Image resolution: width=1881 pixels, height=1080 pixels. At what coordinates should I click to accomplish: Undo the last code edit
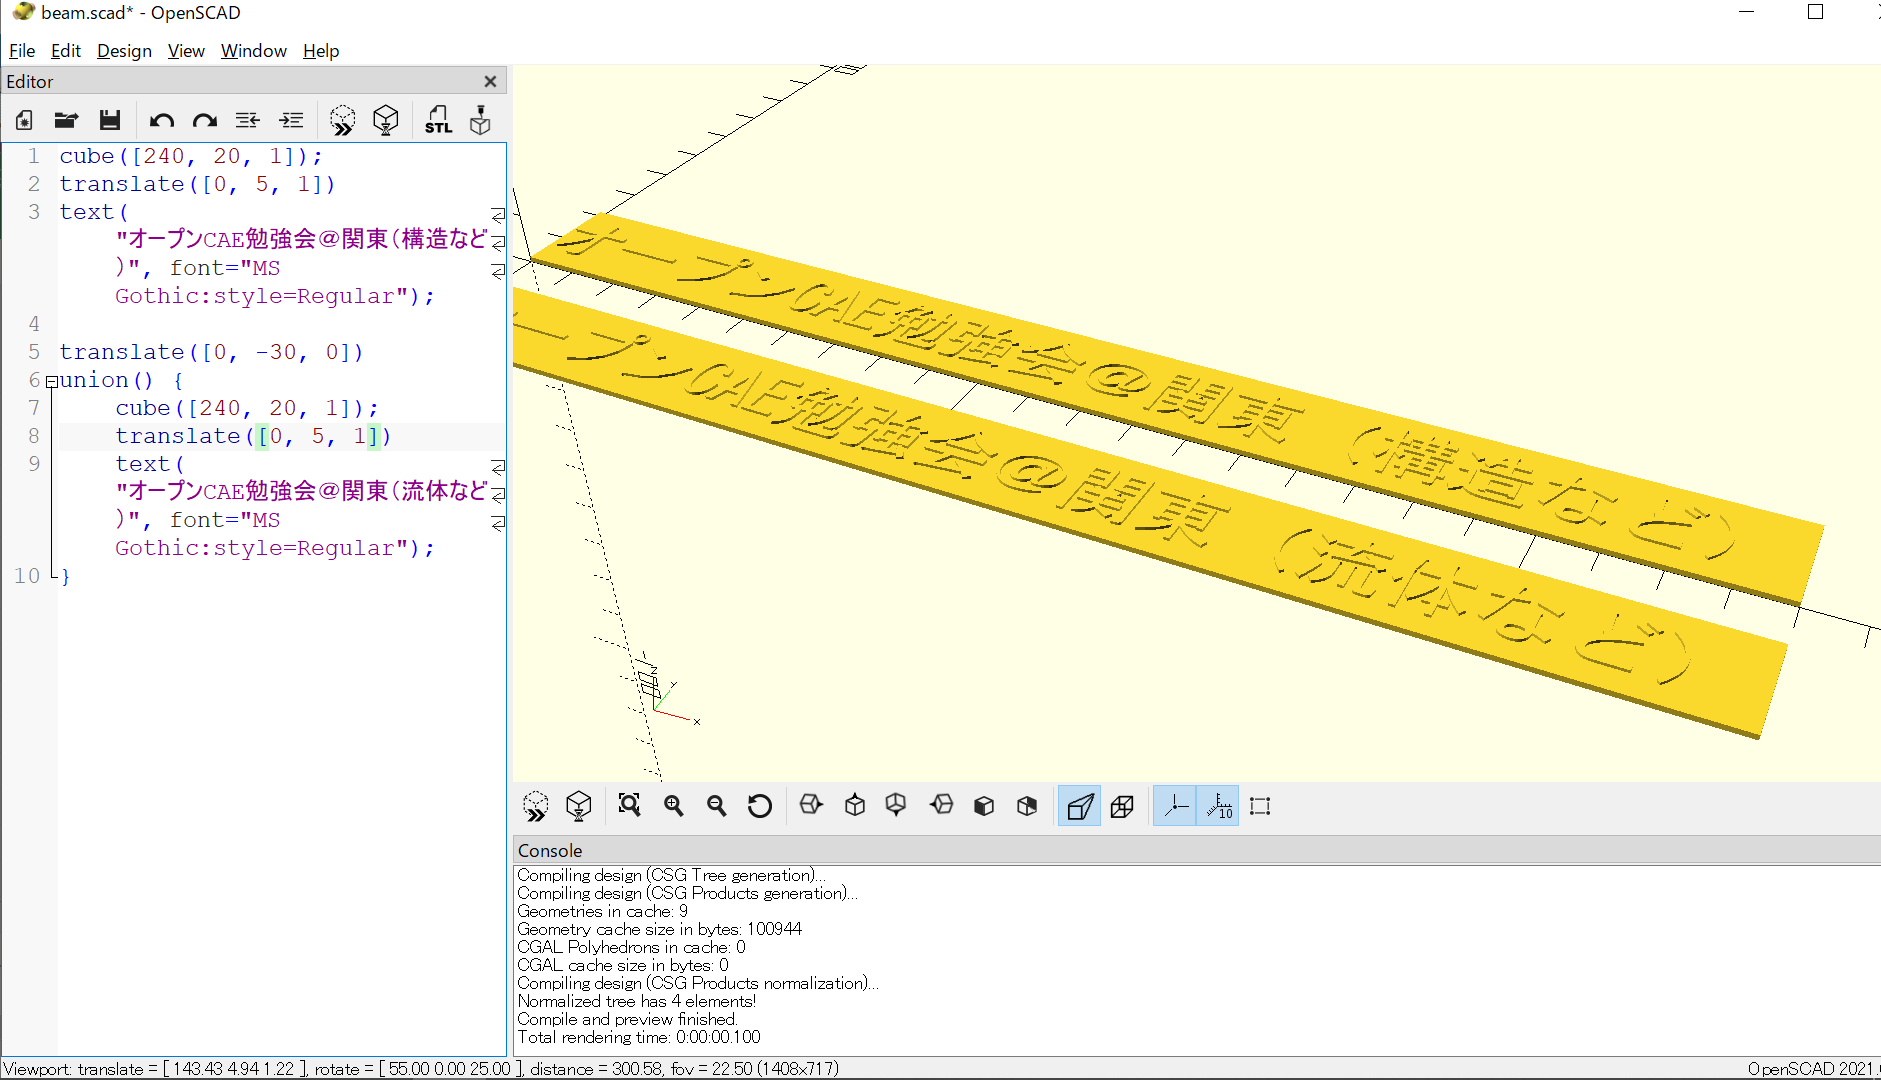161,120
